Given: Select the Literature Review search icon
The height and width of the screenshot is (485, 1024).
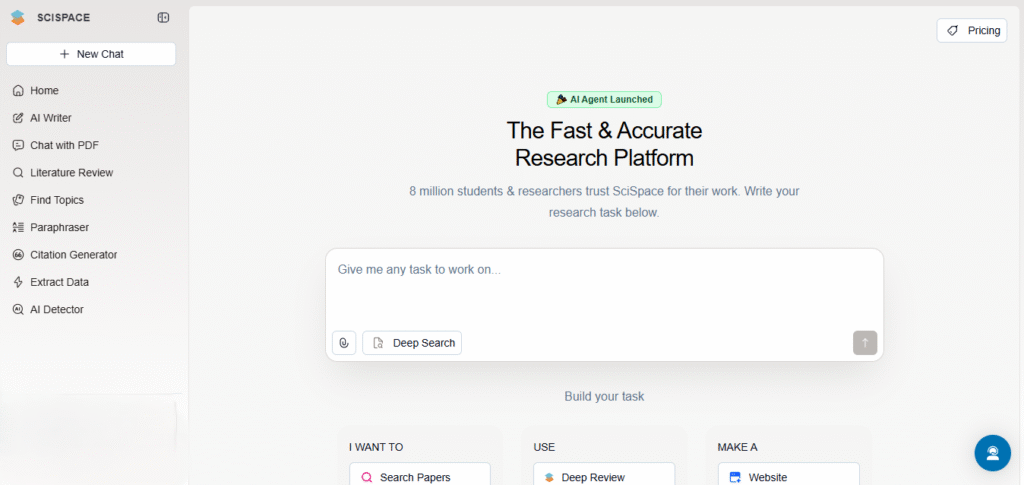Looking at the screenshot, I should [18, 173].
